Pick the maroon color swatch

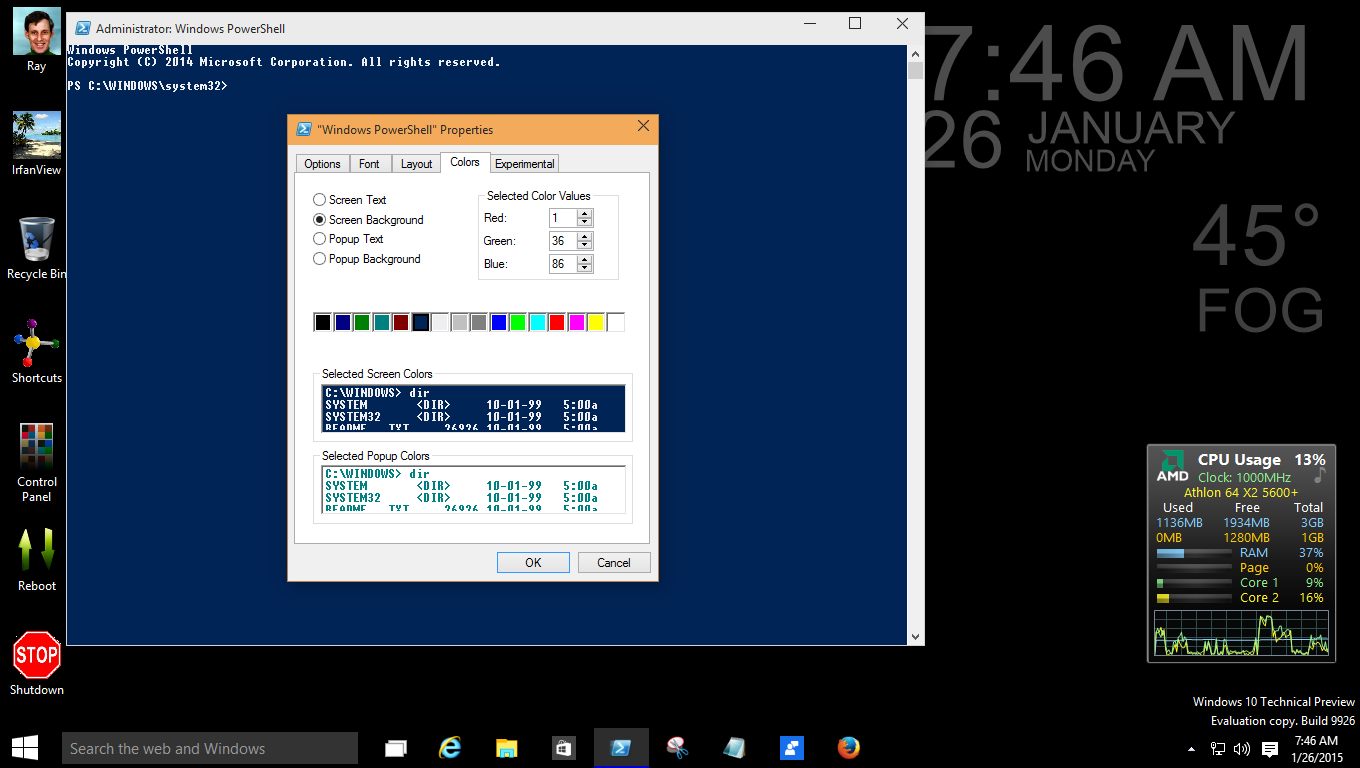[401, 322]
